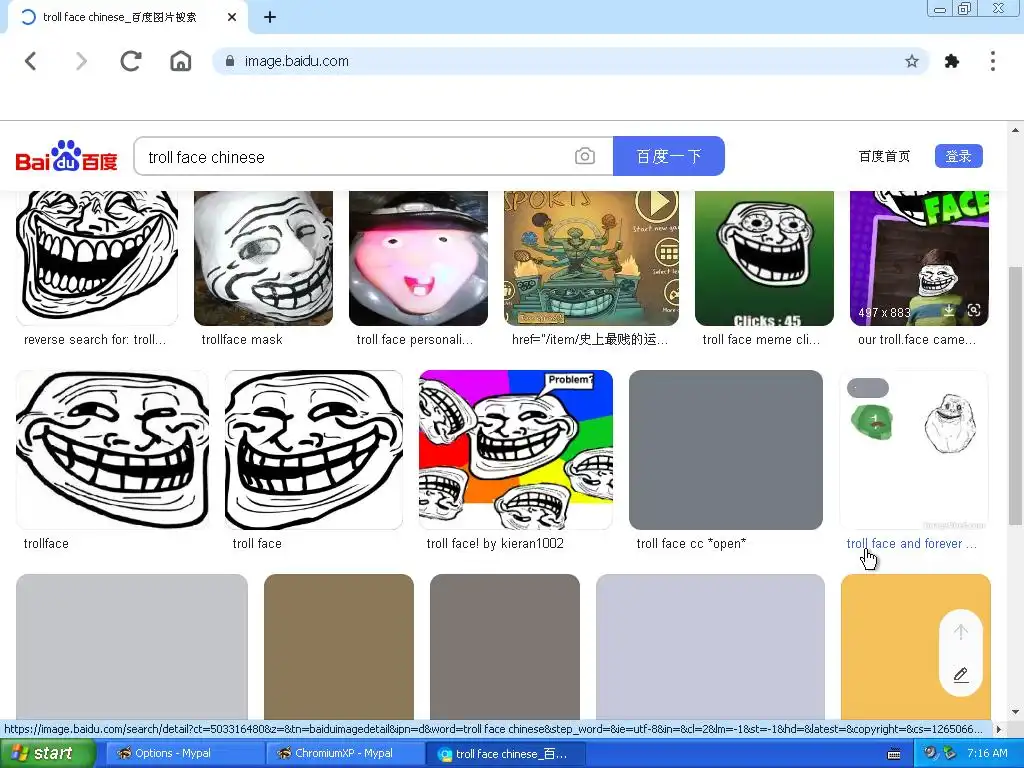Click the caption reverse search for: troll...
This screenshot has width=1024, height=768.
[95, 340]
